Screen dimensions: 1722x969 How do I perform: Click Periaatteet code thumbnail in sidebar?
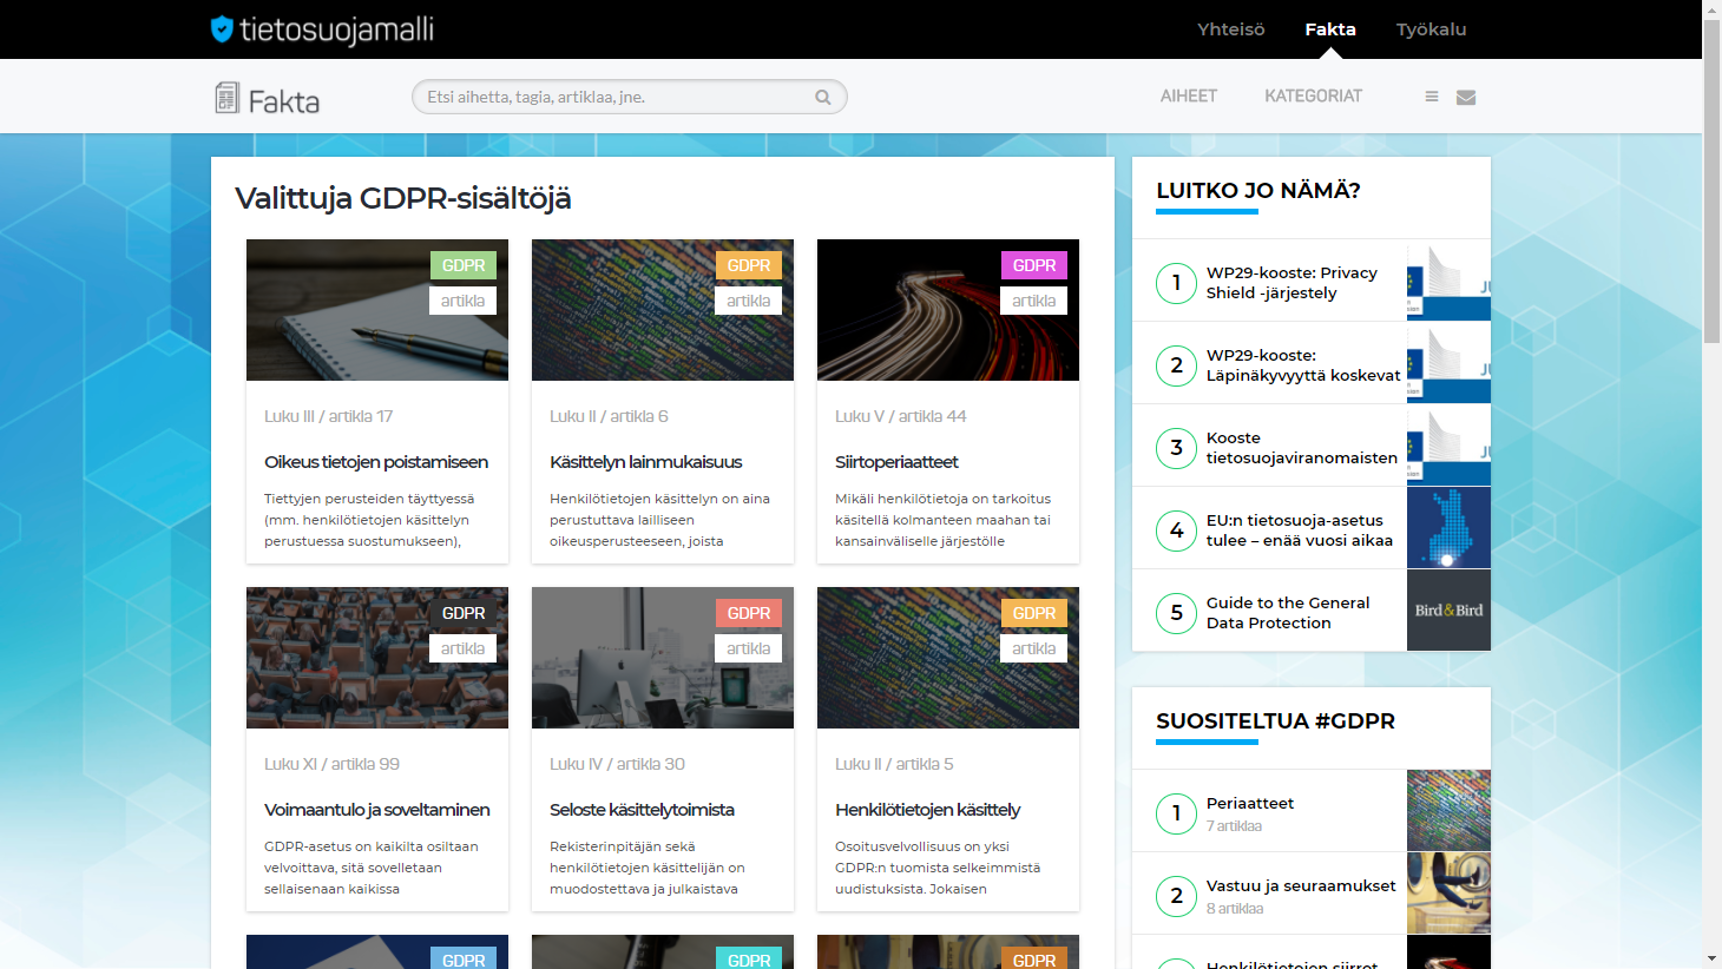tap(1448, 810)
